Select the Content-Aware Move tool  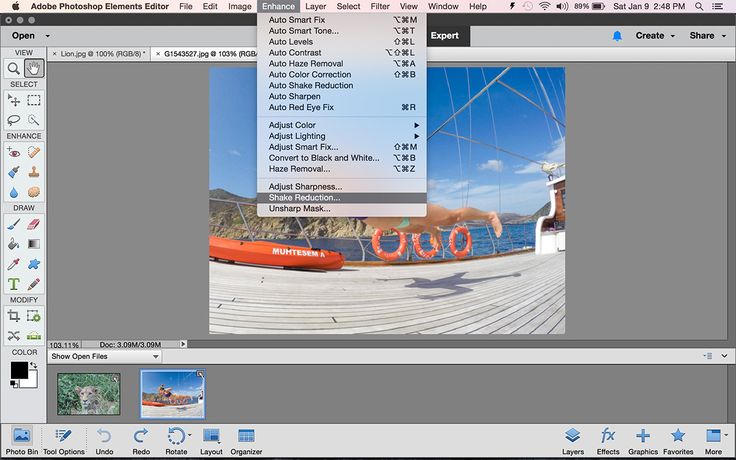(x=14, y=336)
